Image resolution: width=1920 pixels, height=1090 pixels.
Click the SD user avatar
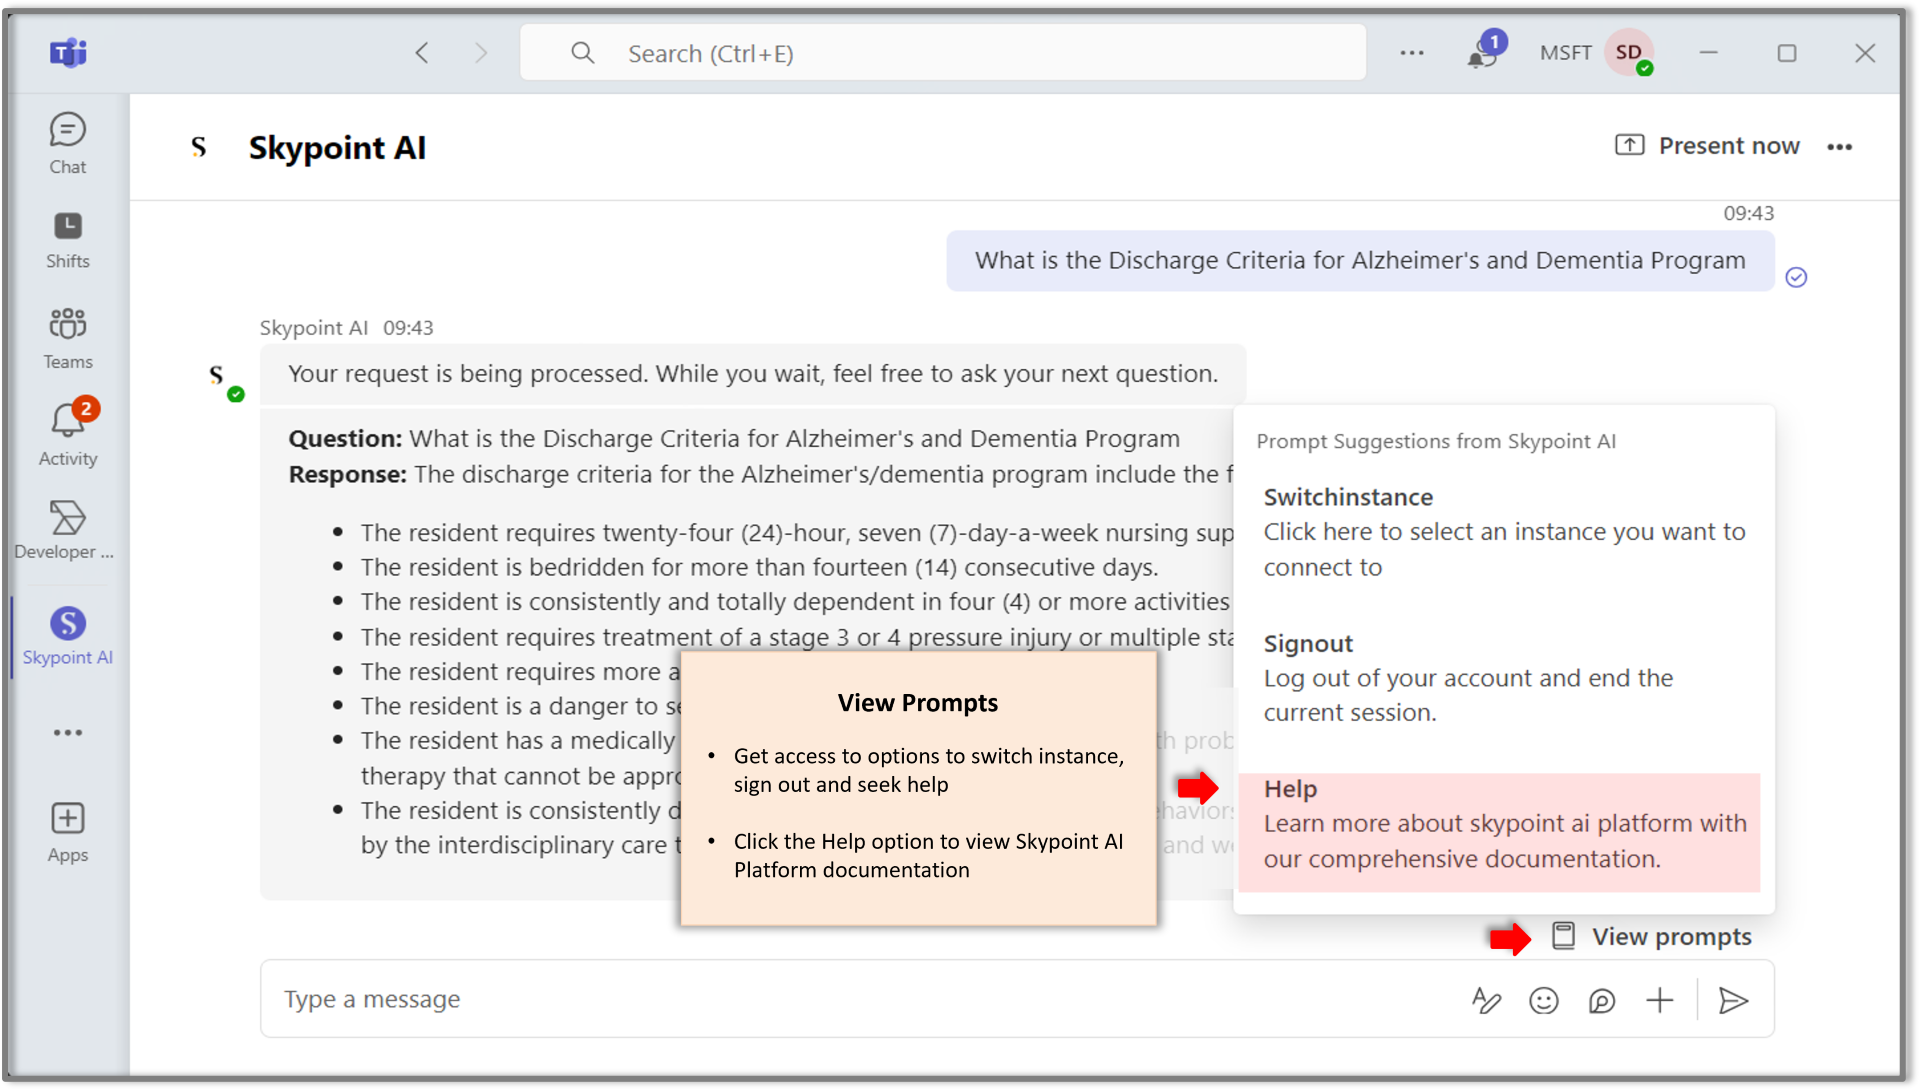coord(1631,53)
